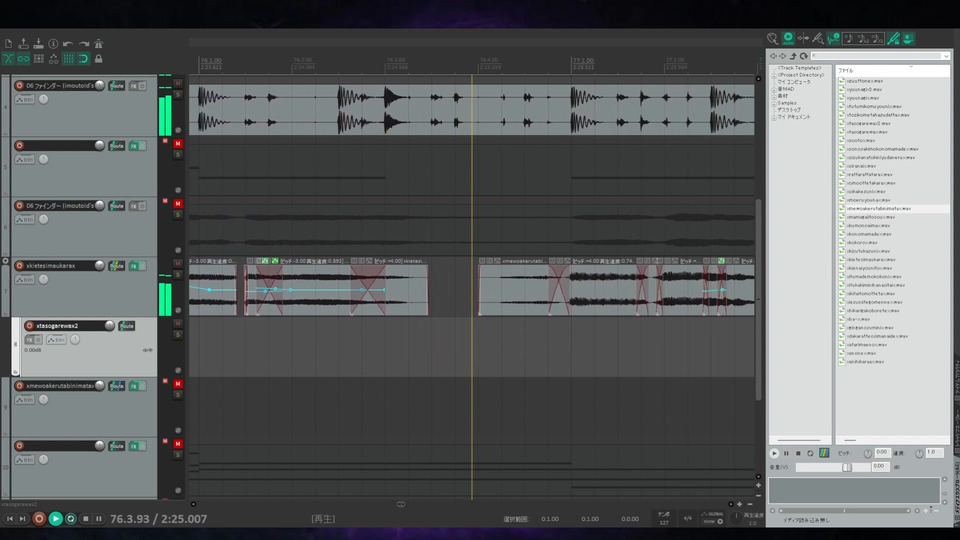Arm record on xkietesimaukarax track

click(x=19, y=266)
